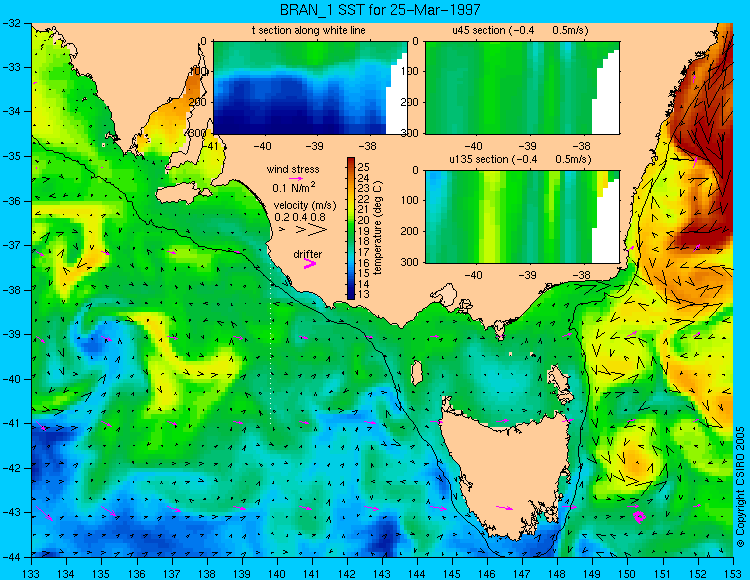Click main latitude axis label '-37'

[x=12, y=245]
